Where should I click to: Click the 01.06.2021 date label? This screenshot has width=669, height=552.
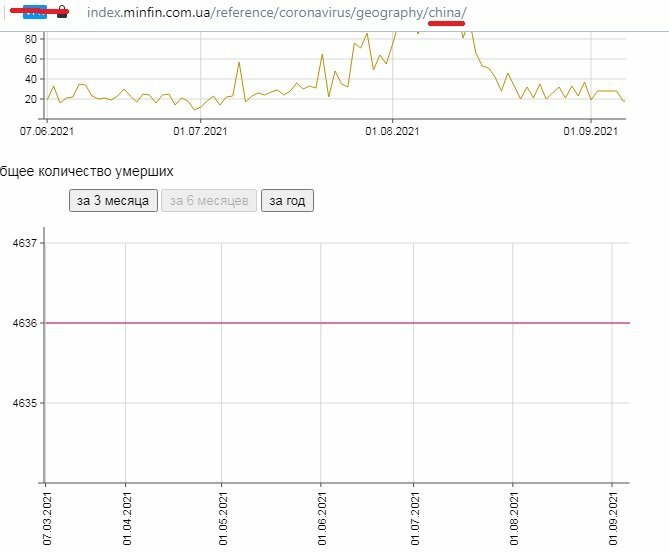322,518
